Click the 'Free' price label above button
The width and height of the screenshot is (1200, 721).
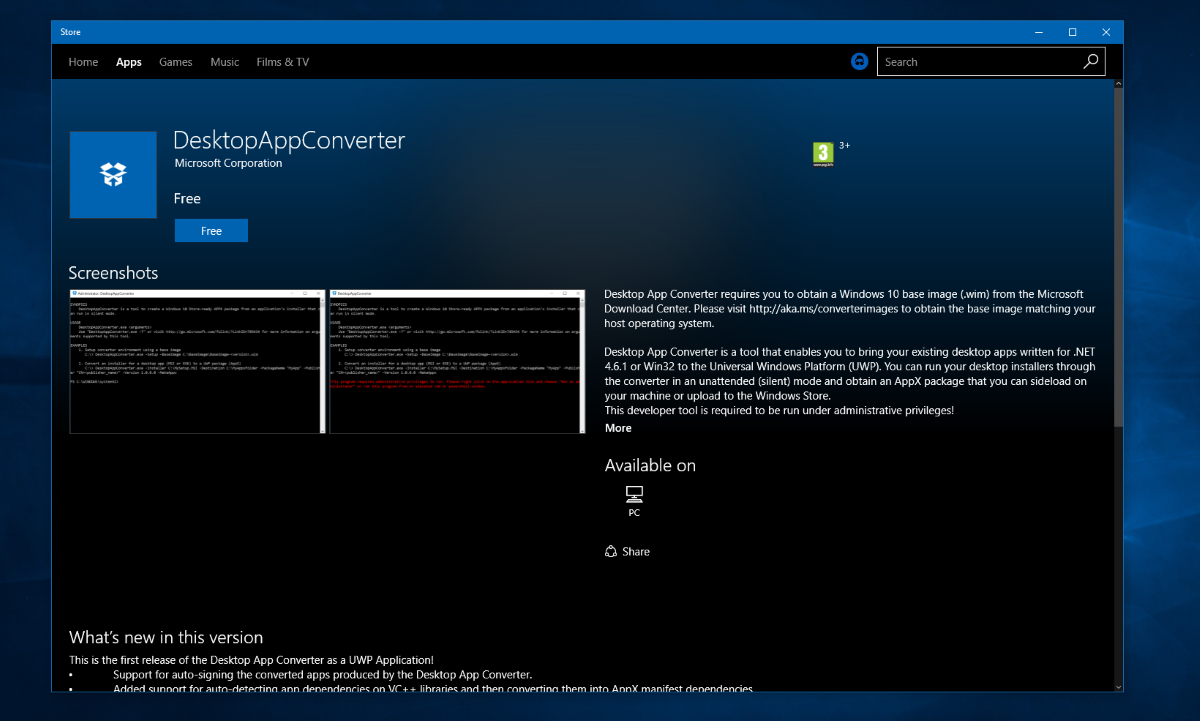pyautogui.click(x=187, y=199)
